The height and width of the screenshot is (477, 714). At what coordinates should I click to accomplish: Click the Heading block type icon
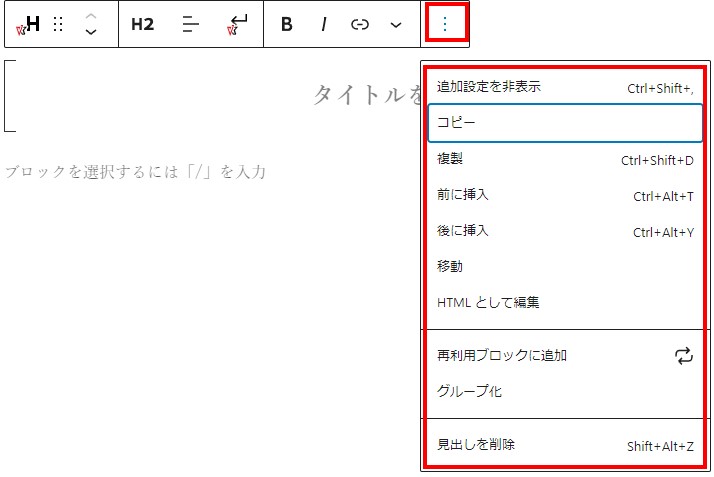point(31,25)
